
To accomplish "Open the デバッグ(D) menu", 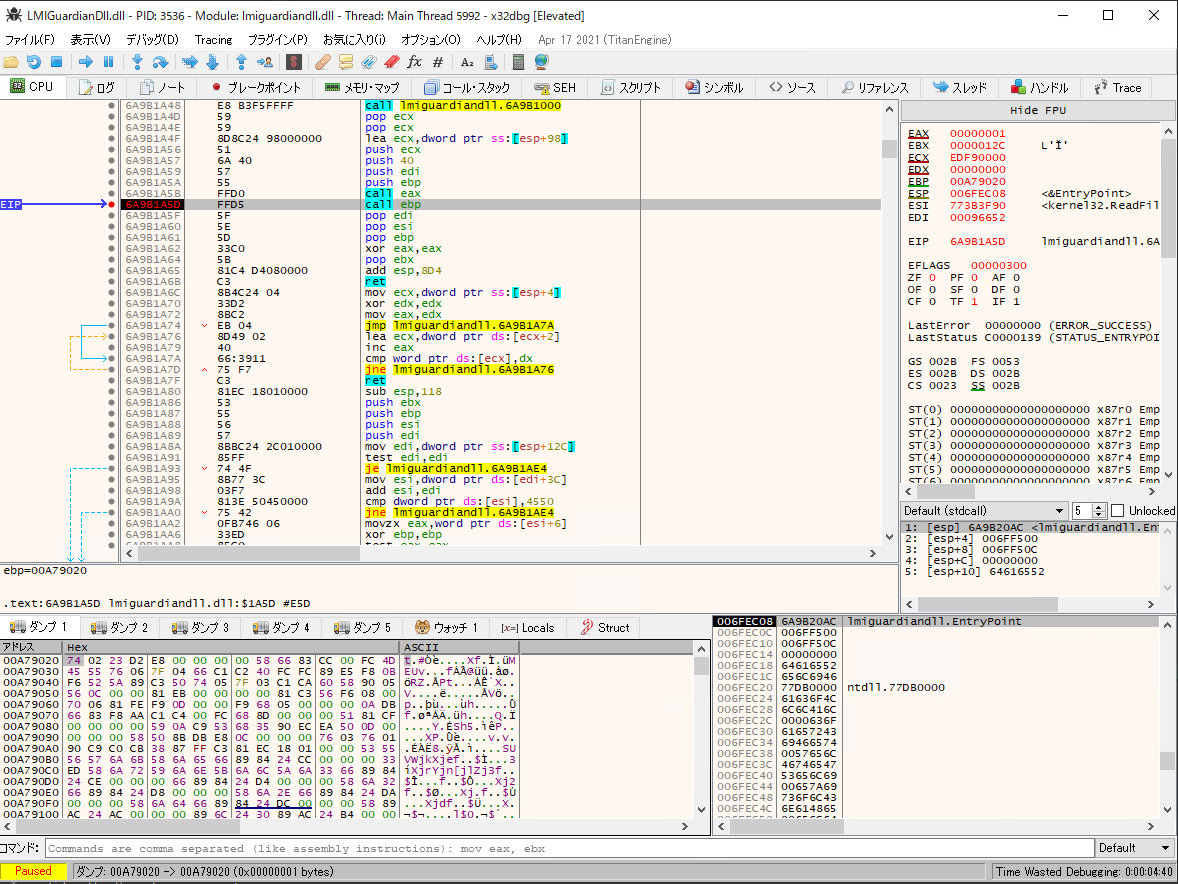I will tap(153, 40).
